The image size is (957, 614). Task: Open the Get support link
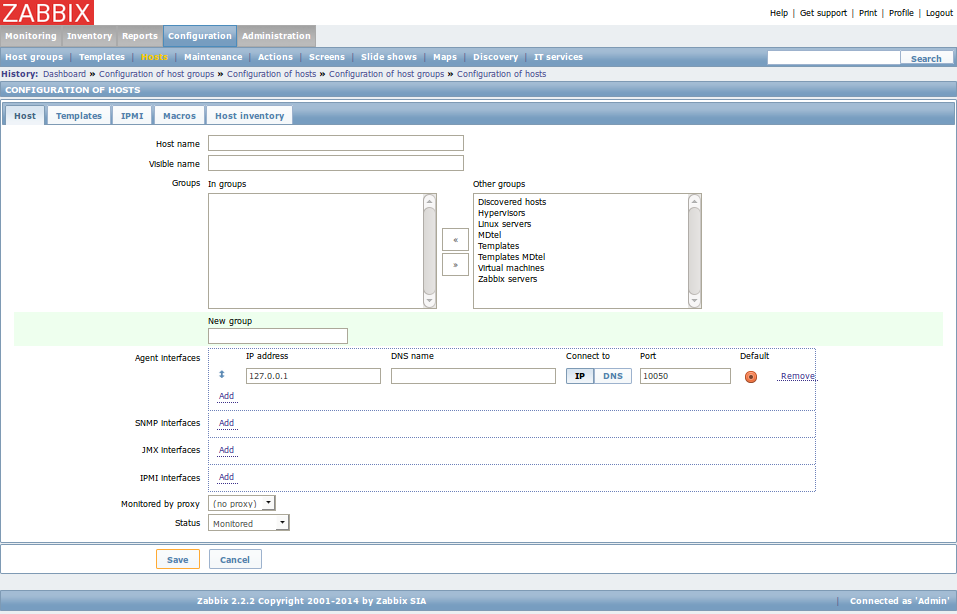coord(823,13)
